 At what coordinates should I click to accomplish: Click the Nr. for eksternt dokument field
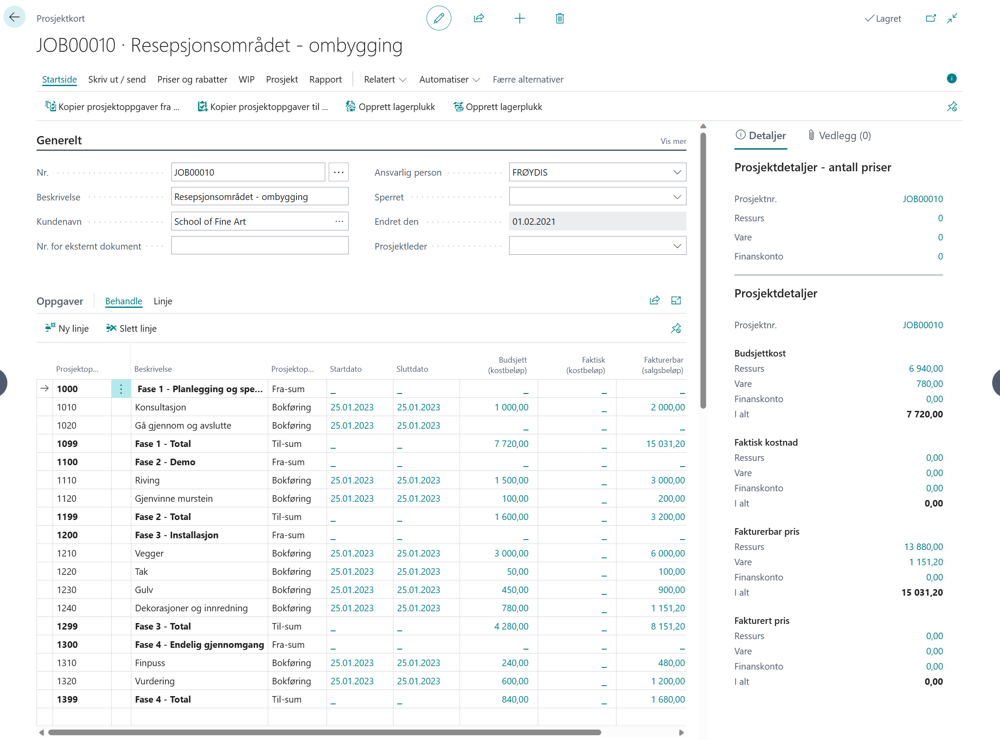tap(260, 246)
